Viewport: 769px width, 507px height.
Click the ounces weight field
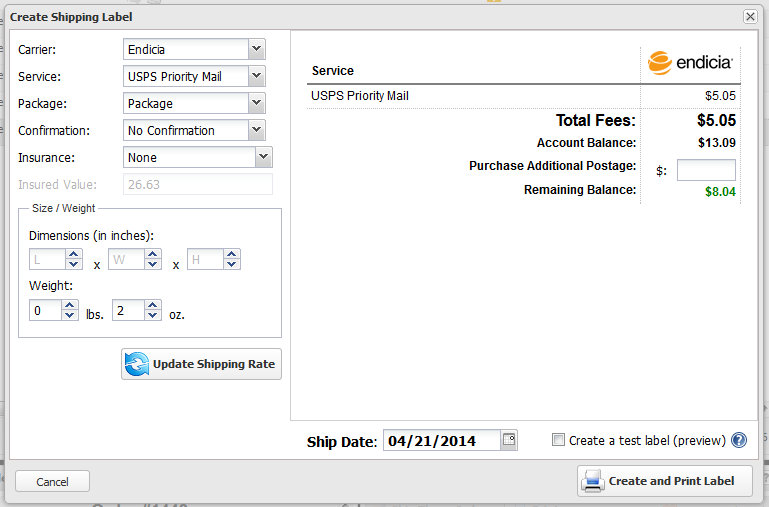pyautogui.click(x=128, y=310)
